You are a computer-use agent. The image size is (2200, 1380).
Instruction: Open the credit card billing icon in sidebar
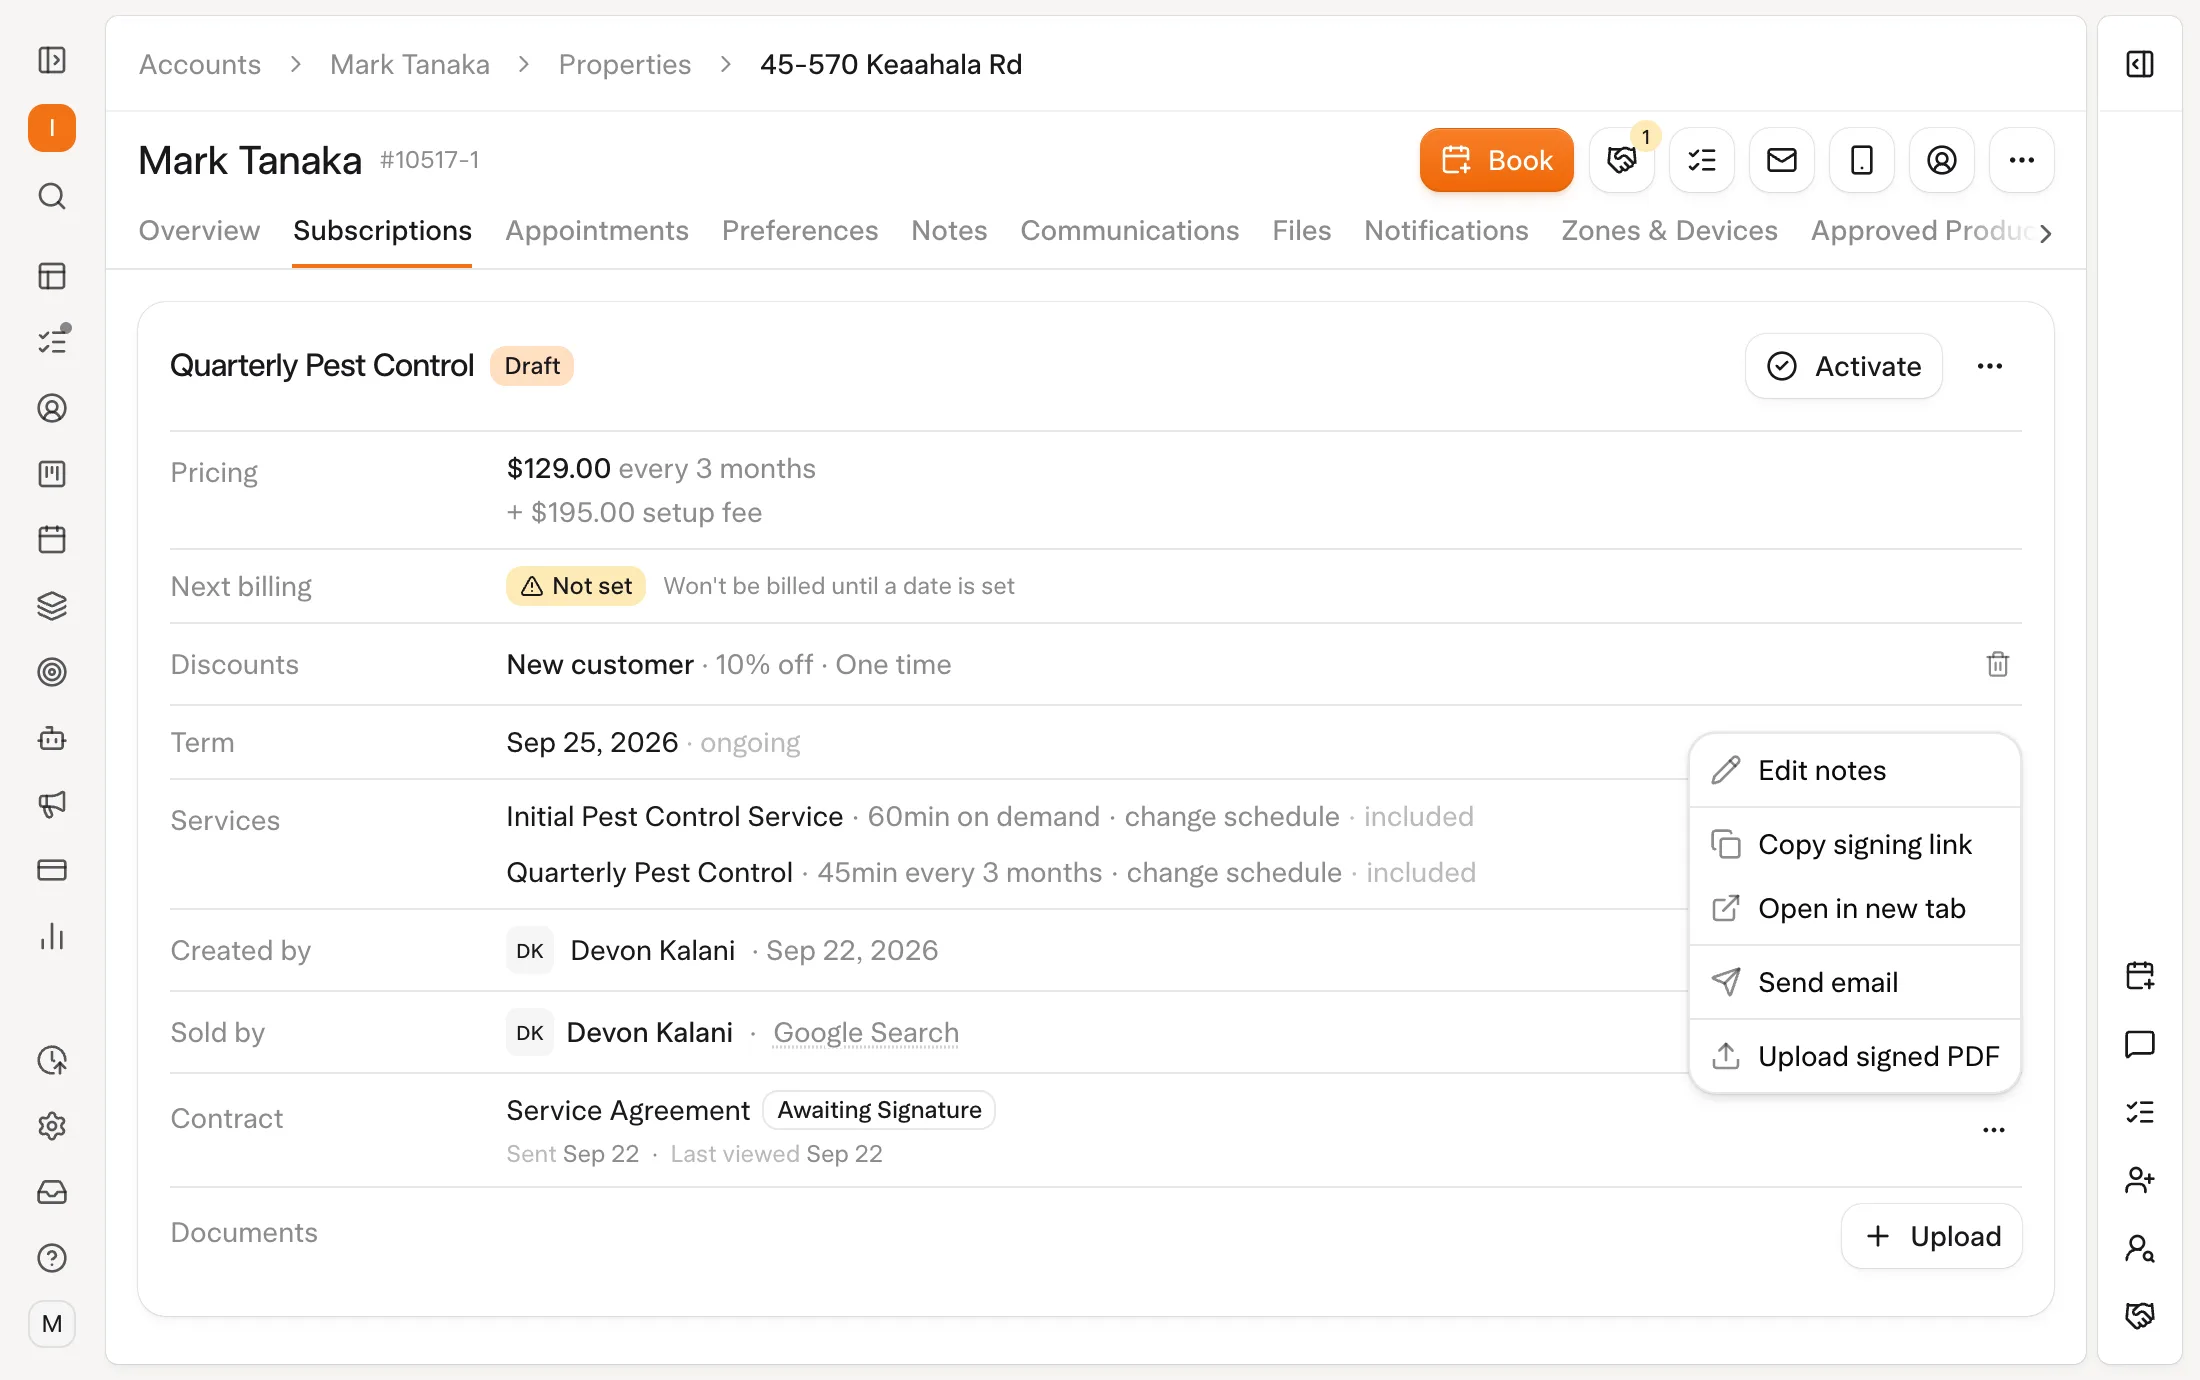tap(52, 870)
